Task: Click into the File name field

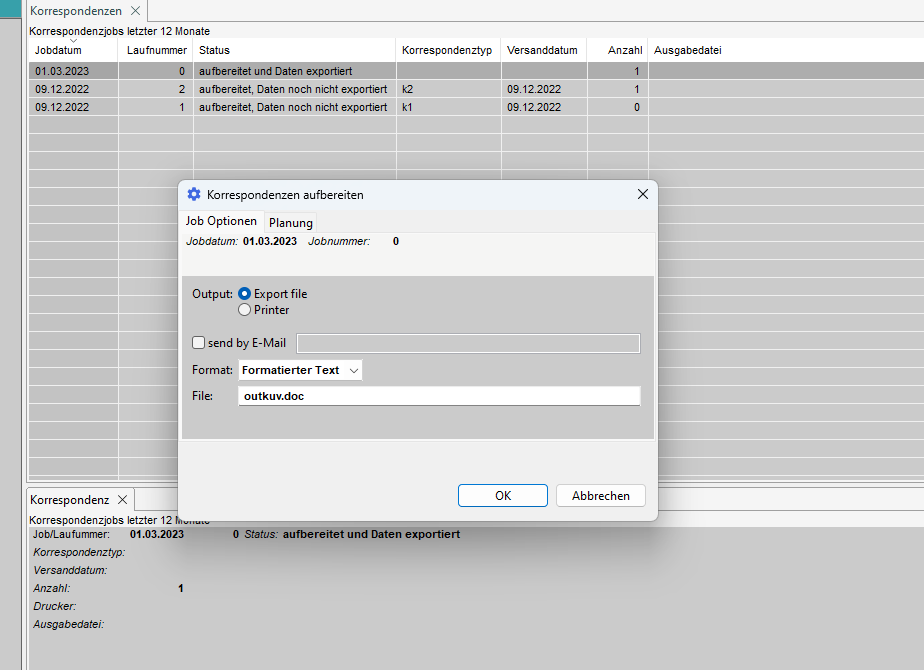Action: pos(438,396)
